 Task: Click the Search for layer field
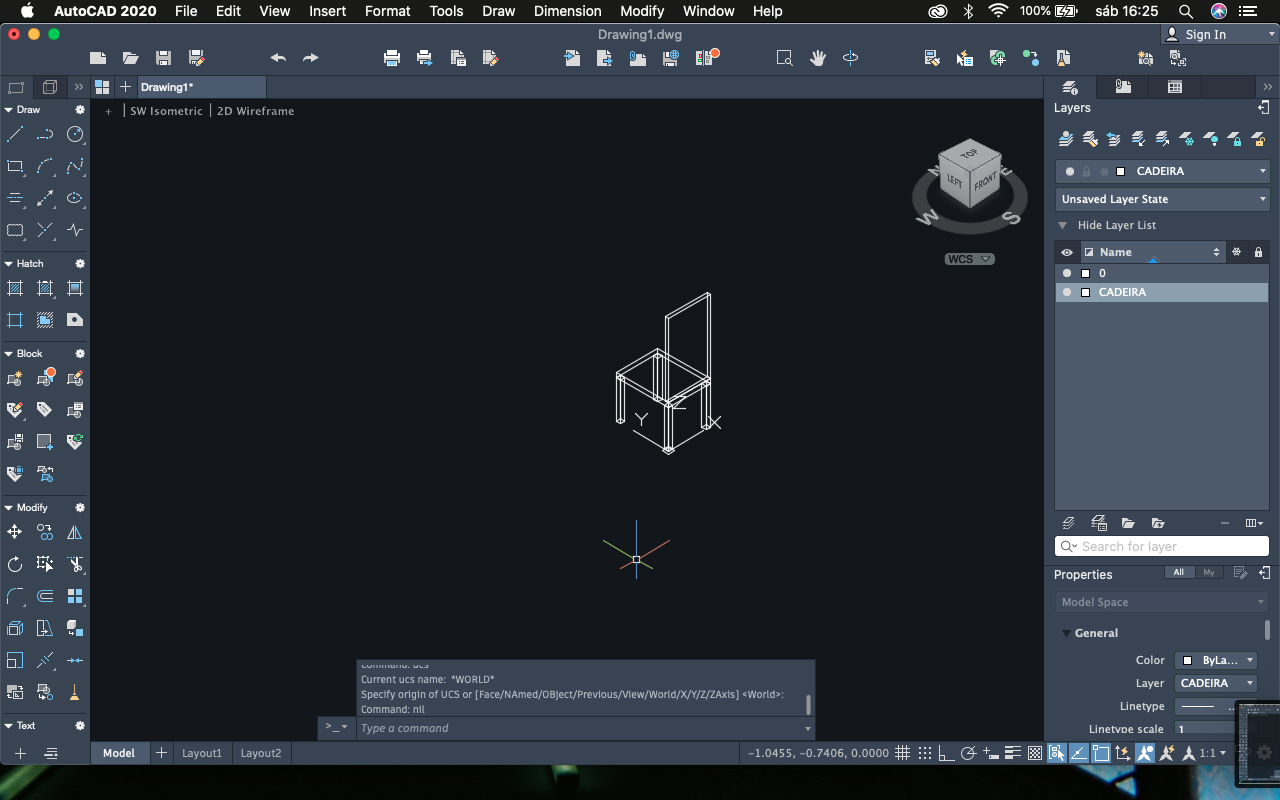point(1162,546)
